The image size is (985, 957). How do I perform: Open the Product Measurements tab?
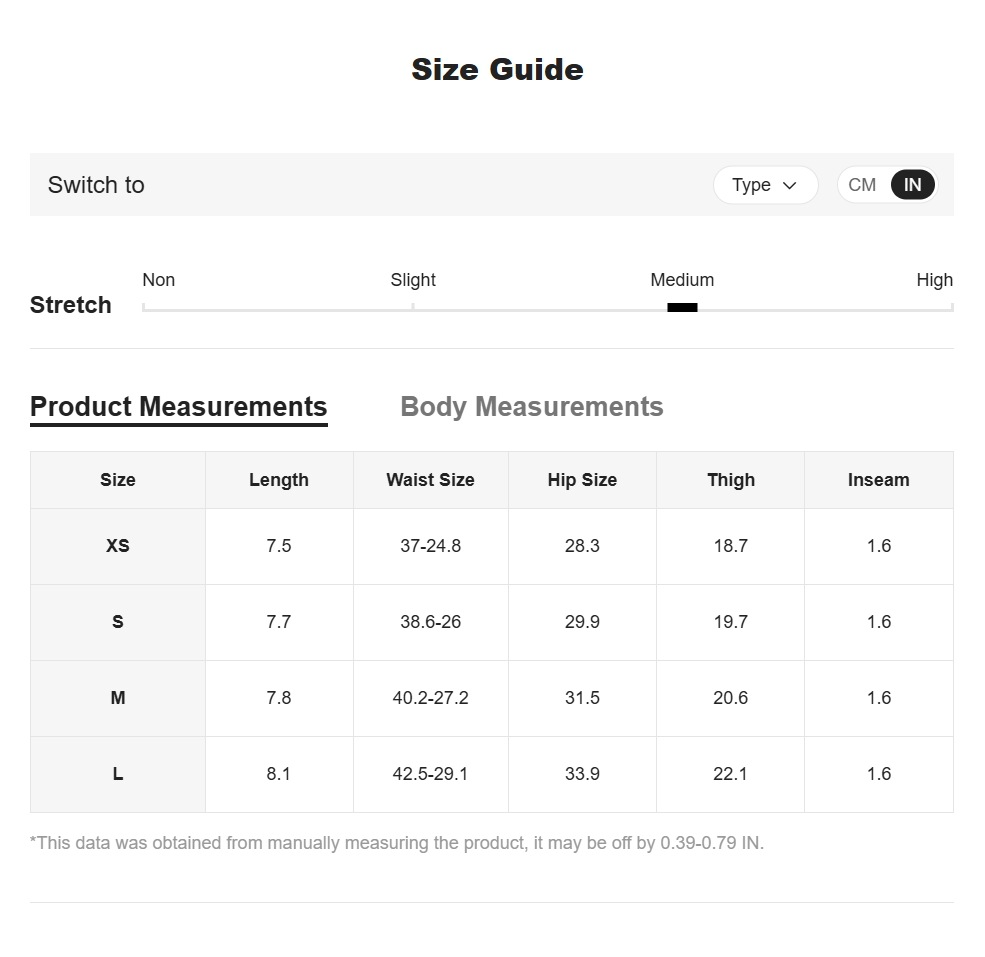[x=179, y=407]
